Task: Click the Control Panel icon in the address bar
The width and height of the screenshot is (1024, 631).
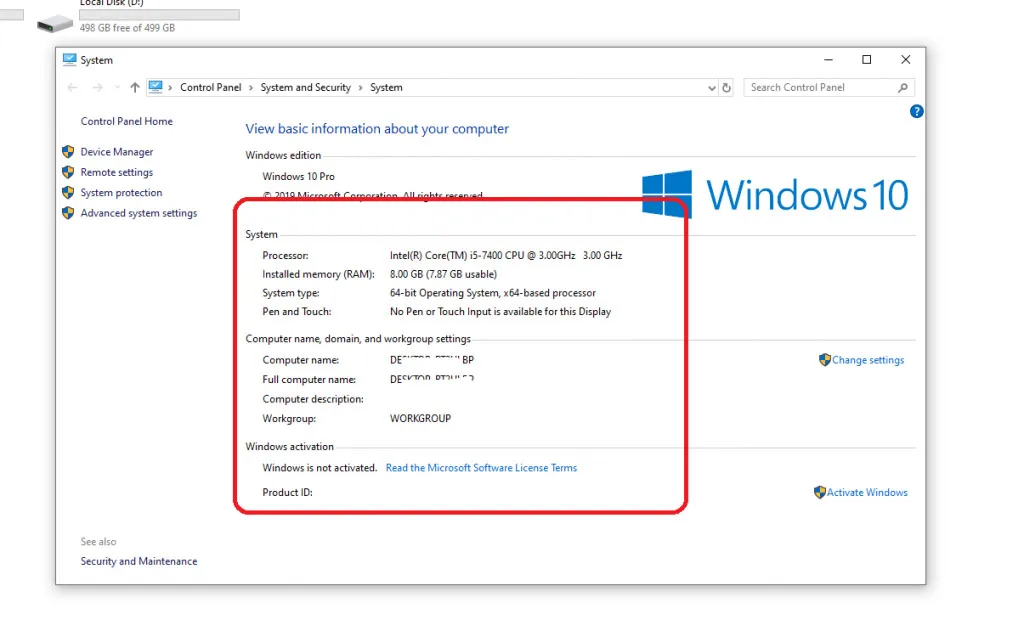Action: coord(155,87)
